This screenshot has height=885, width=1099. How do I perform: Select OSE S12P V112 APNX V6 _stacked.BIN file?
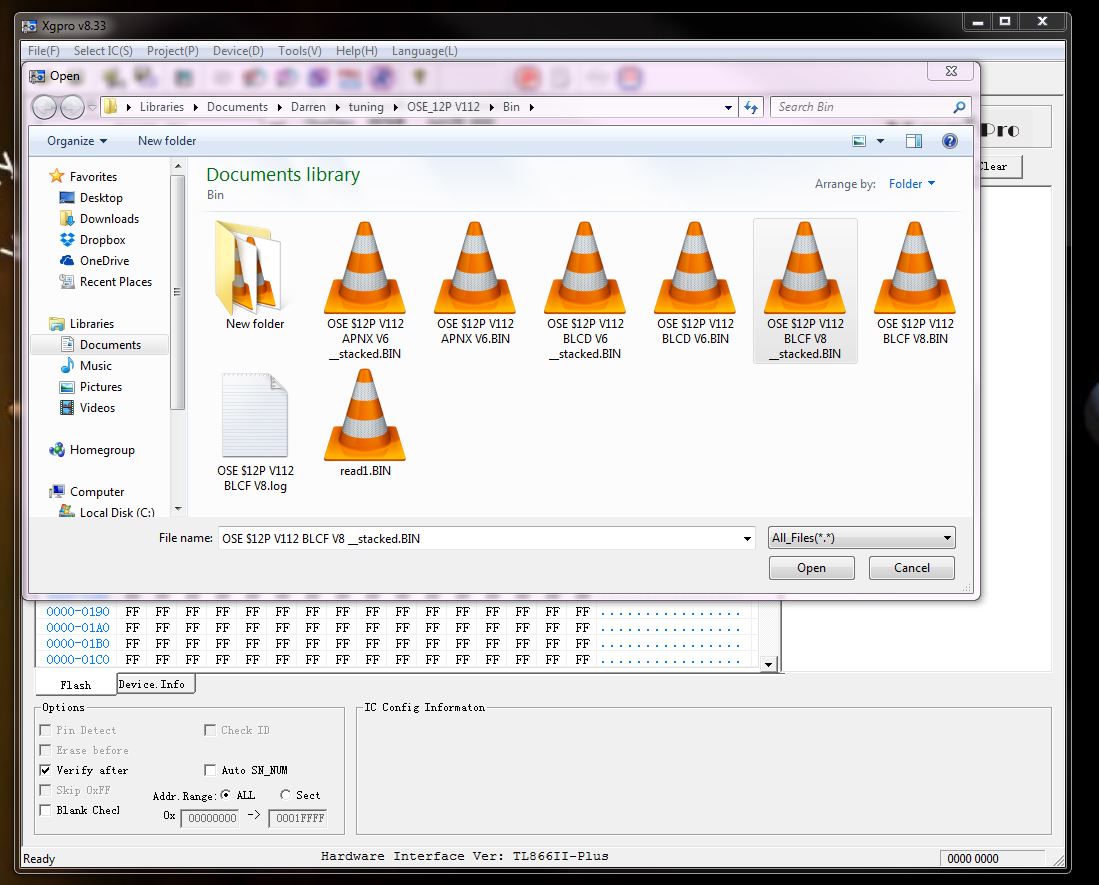click(x=365, y=290)
